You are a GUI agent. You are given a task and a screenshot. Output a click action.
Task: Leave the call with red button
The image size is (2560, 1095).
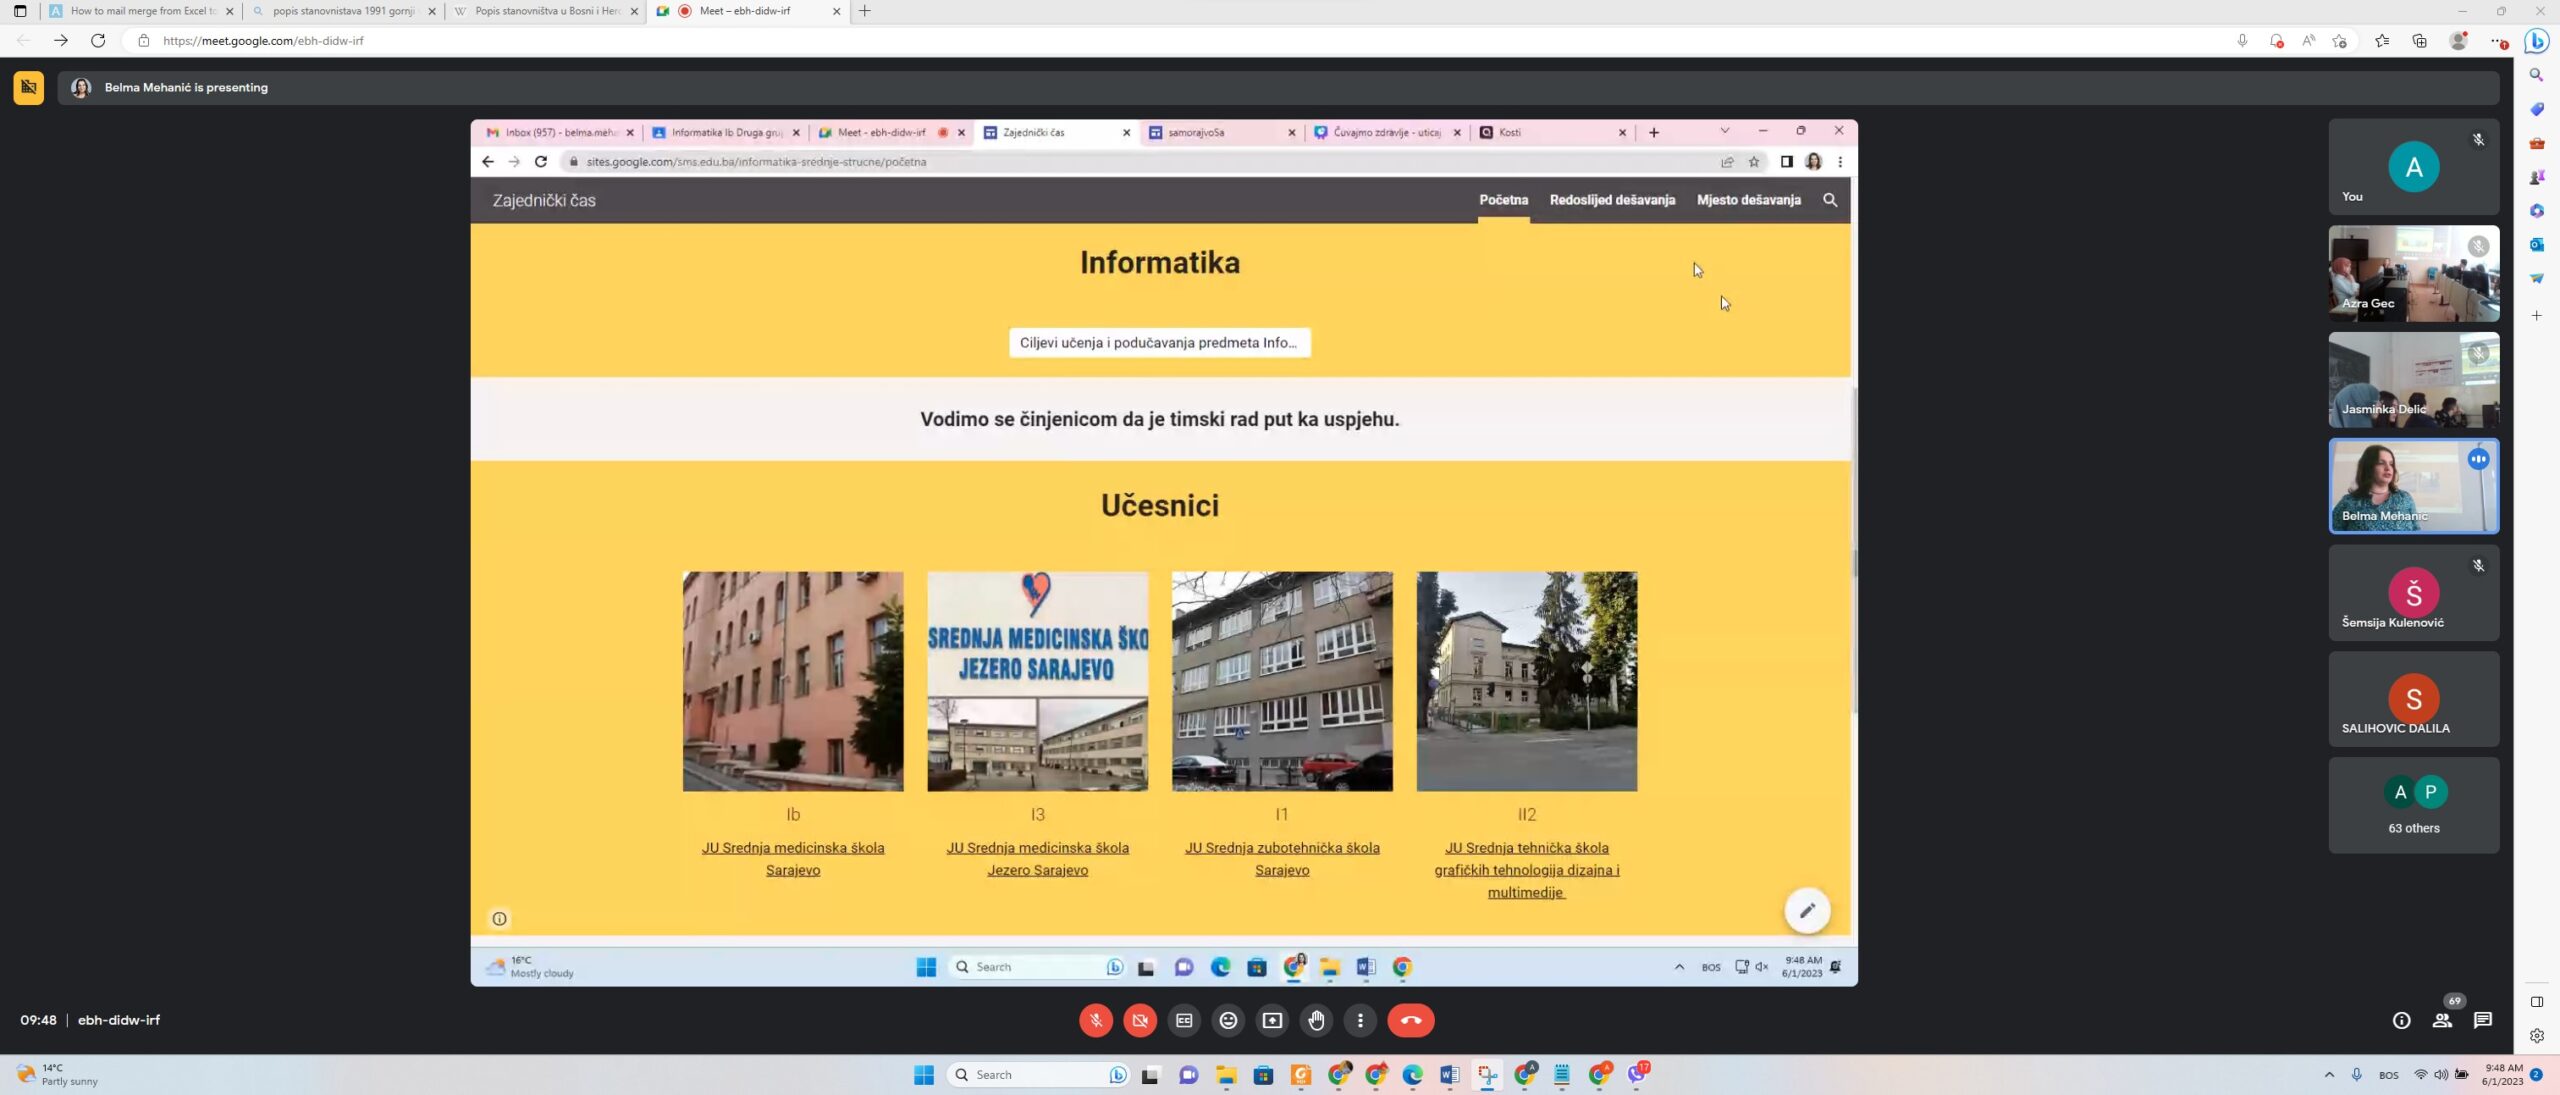(1410, 1020)
